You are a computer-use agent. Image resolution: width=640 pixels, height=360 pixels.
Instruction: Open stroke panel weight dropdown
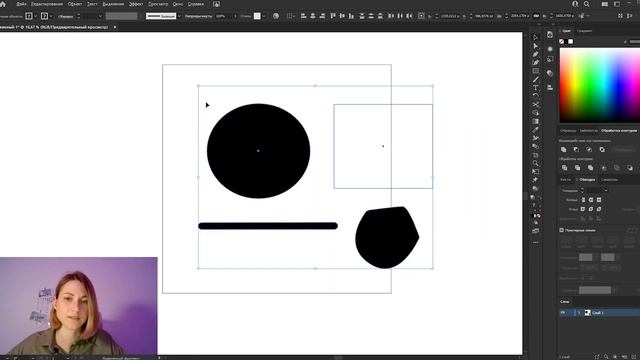pos(606,190)
